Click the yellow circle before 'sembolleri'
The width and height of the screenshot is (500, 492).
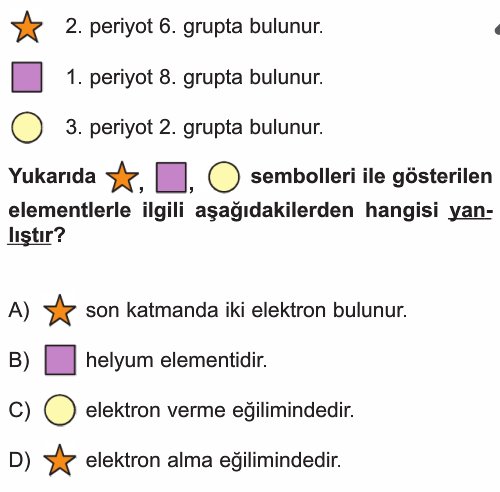click(224, 177)
